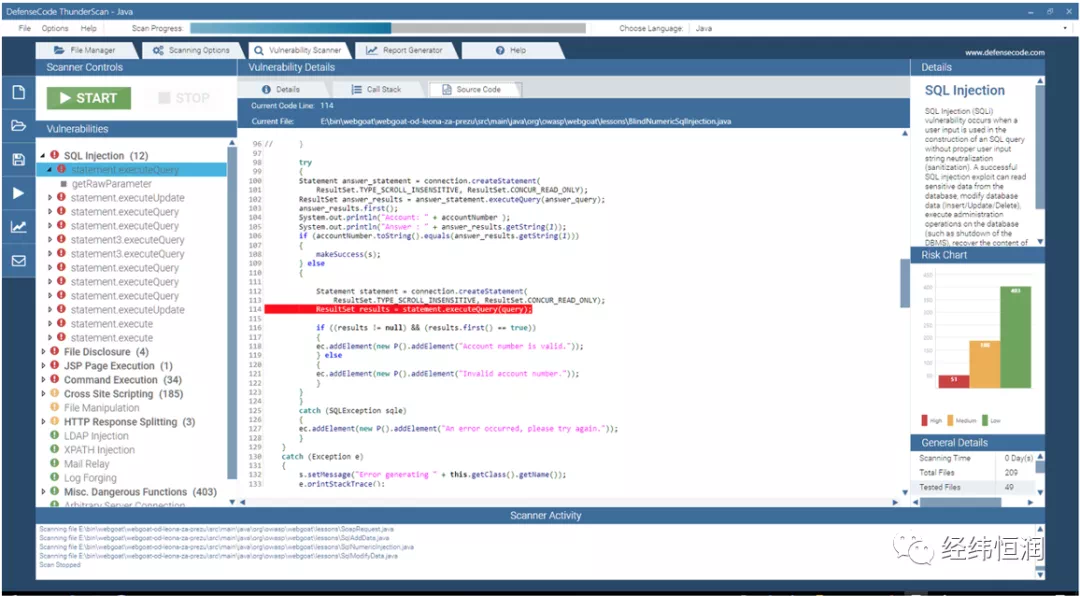1080x596 pixels.
Task: Click green icon beside Misc. Dangerous Functions
Action: coord(54,492)
